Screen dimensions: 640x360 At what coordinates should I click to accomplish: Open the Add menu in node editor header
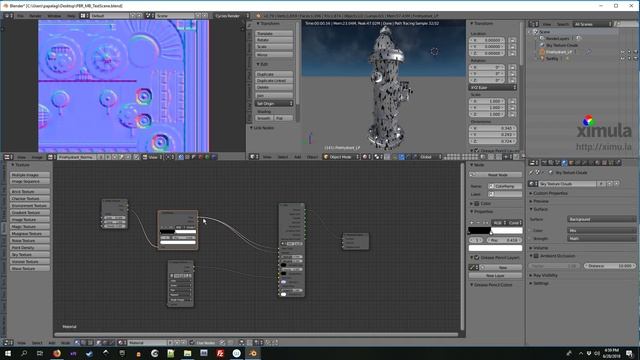click(x=52, y=343)
